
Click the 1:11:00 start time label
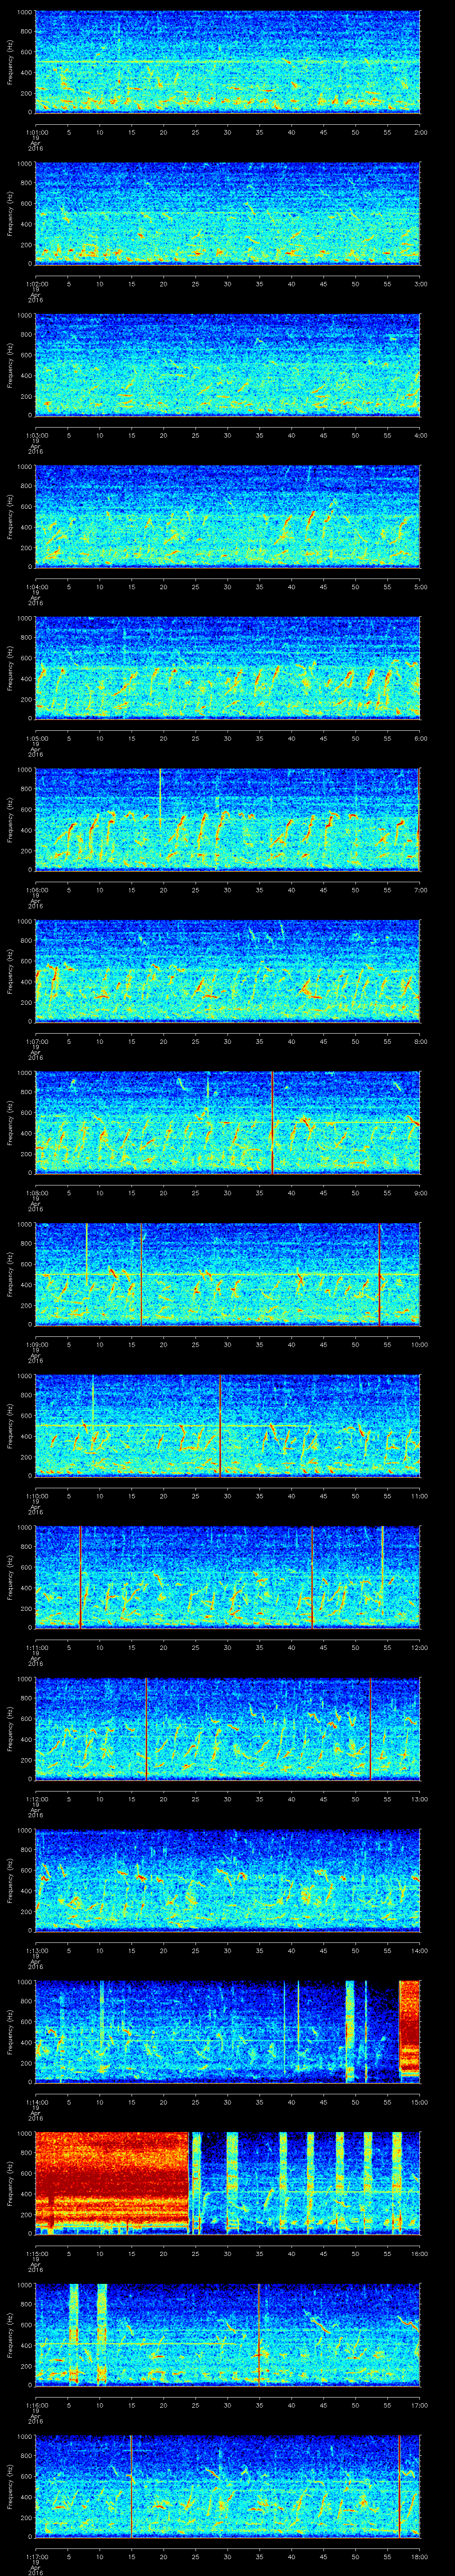(36, 1647)
